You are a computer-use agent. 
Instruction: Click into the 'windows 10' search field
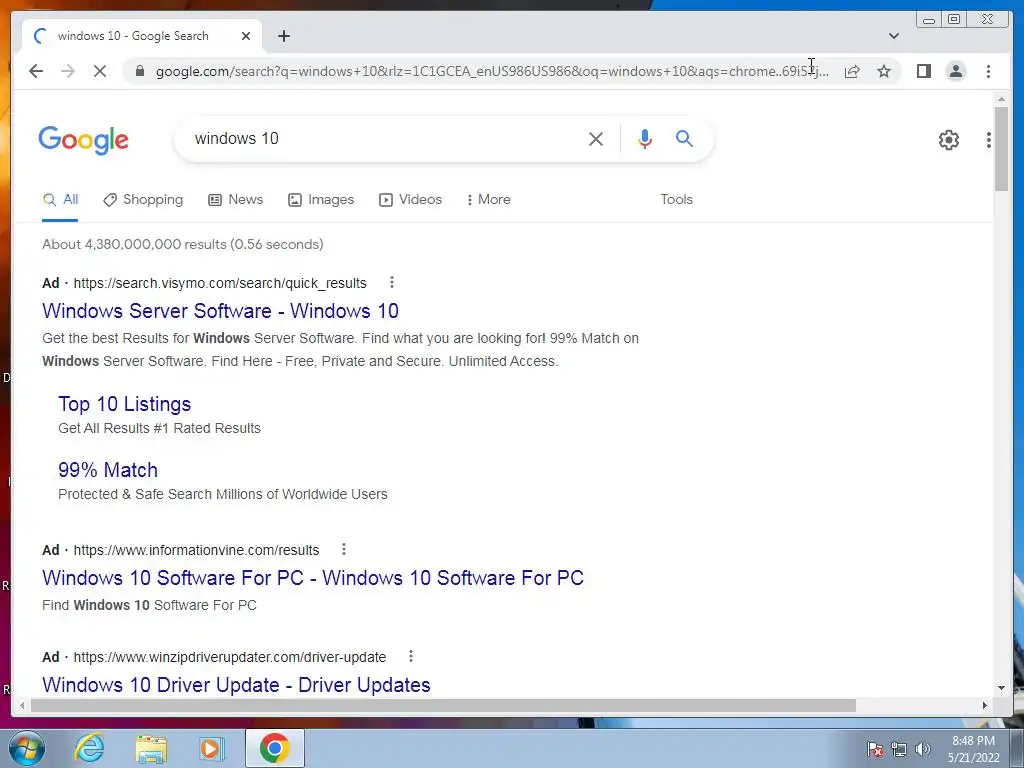[385, 138]
